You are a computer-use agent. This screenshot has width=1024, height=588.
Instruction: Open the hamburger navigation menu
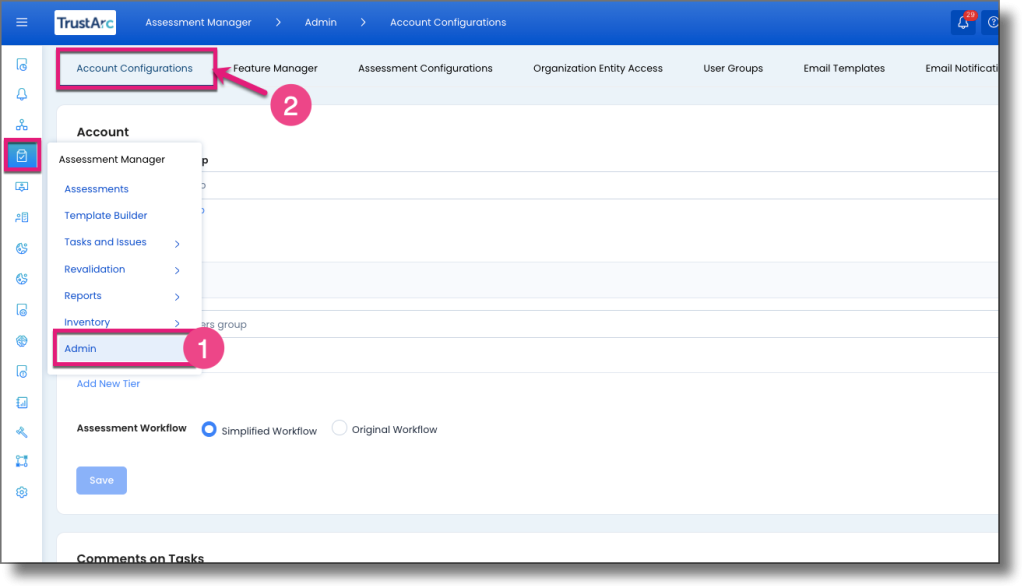22,22
